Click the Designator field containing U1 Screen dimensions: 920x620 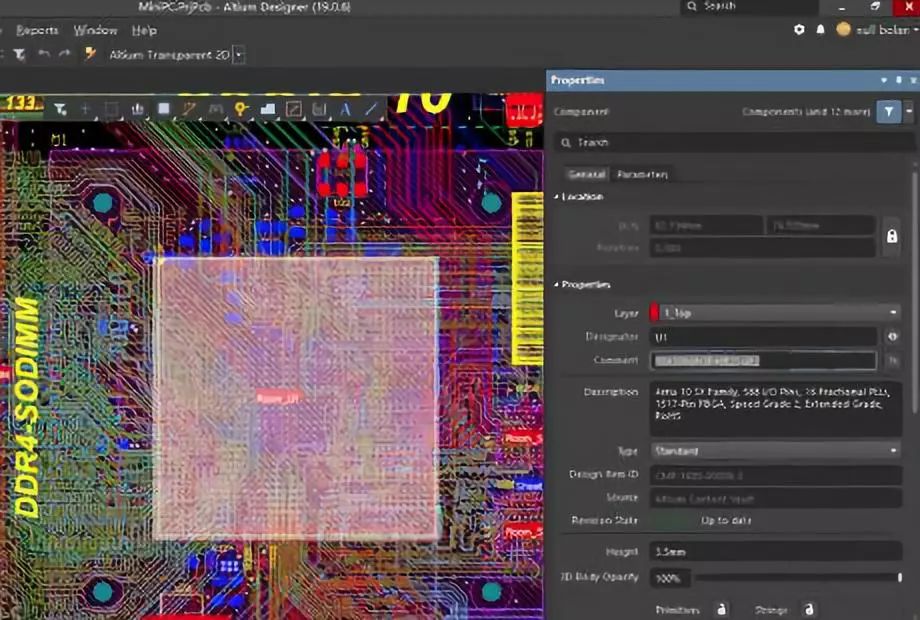(763, 337)
